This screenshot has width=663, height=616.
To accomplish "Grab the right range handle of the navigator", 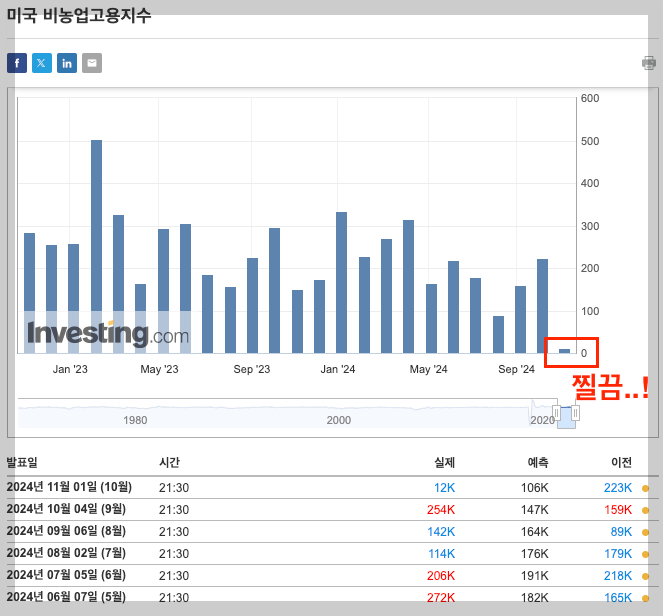I will click(x=575, y=413).
